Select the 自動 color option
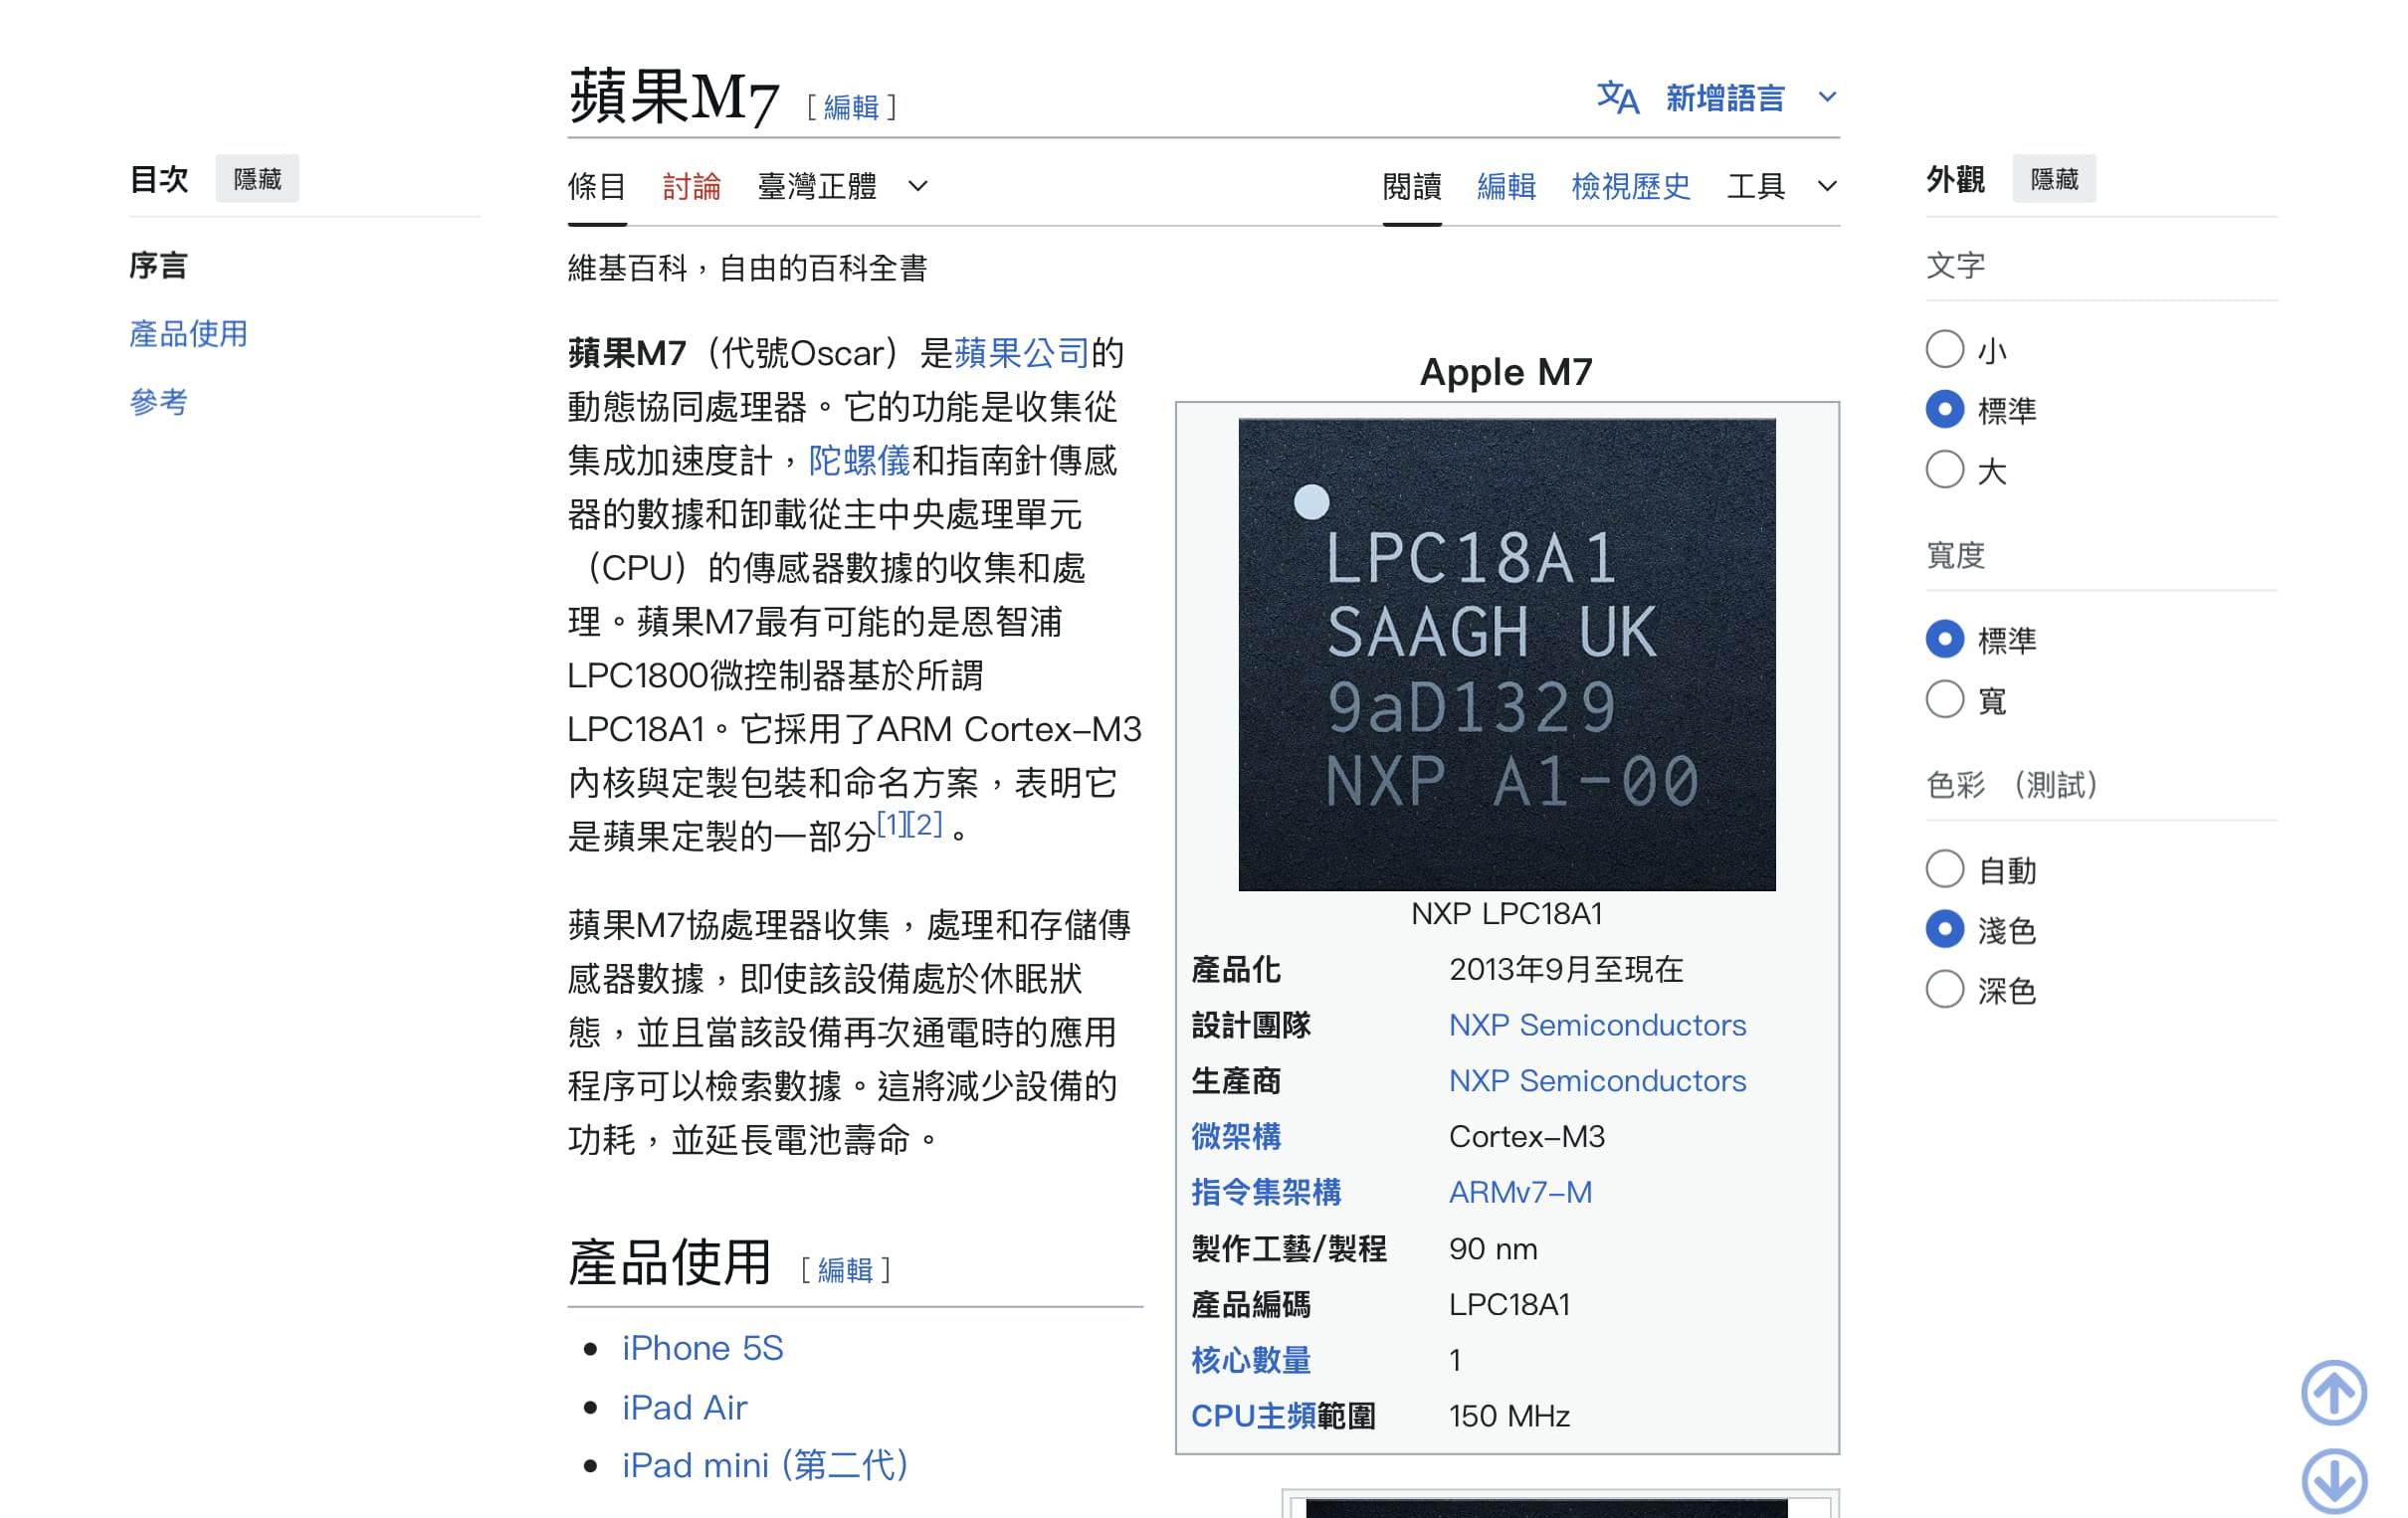 [x=1944, y=870]
